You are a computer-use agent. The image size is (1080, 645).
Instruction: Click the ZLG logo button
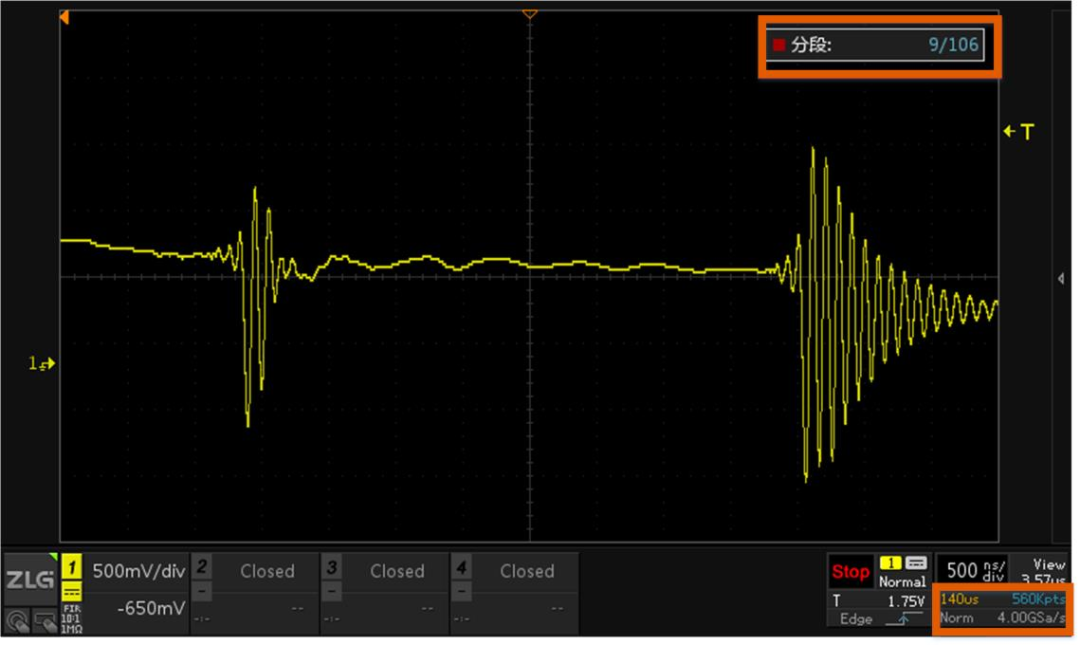pos(31,581)
